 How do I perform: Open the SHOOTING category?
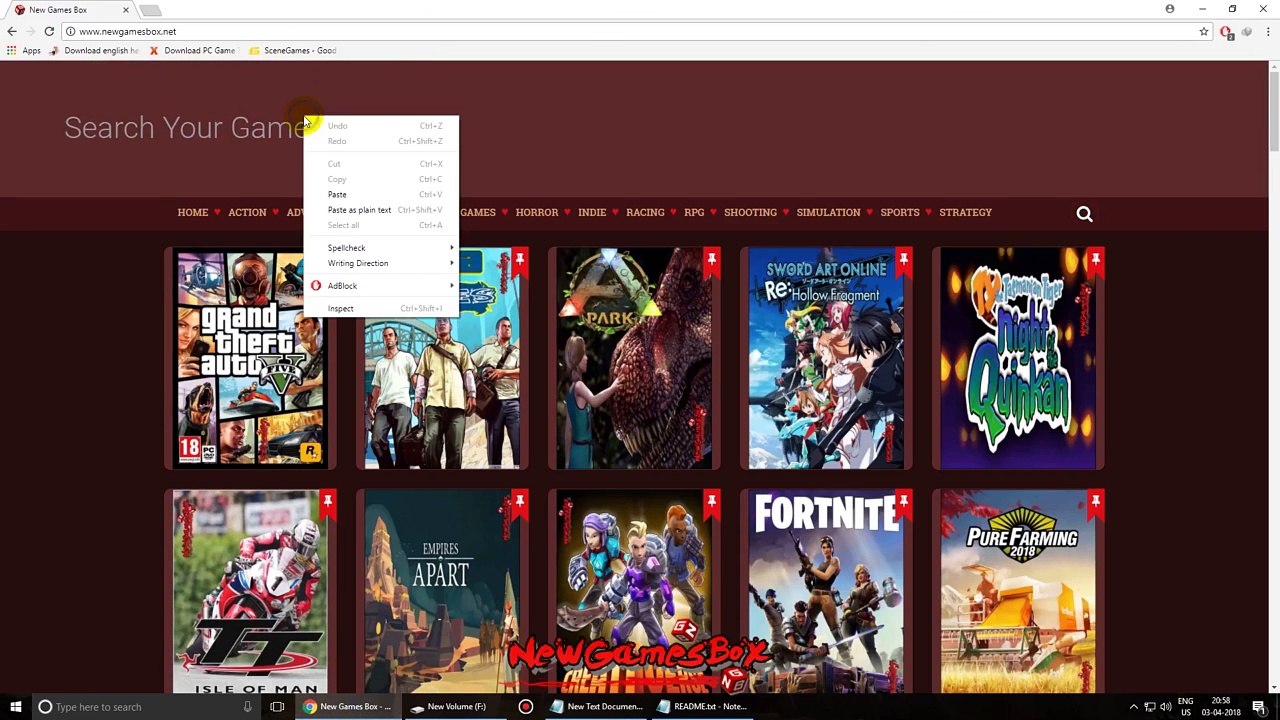[750, 212]
